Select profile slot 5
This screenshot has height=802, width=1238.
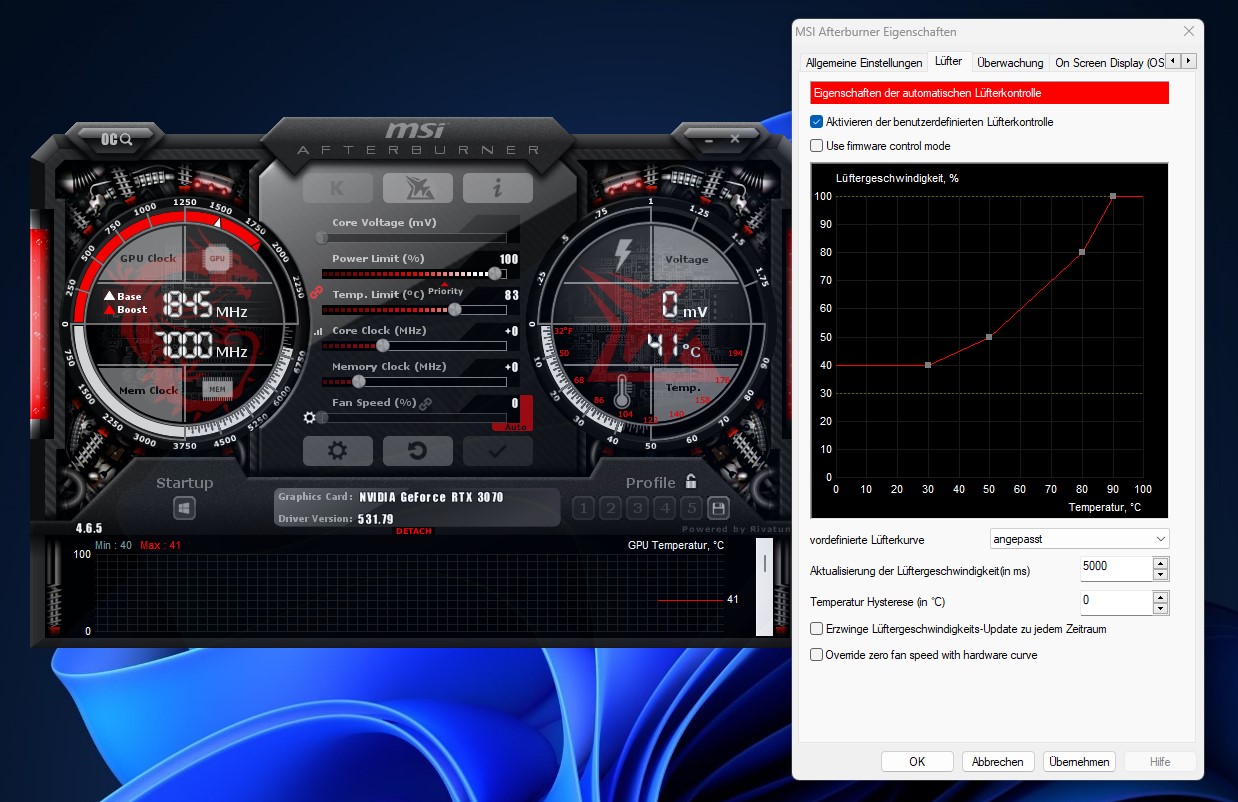(691, 508)
